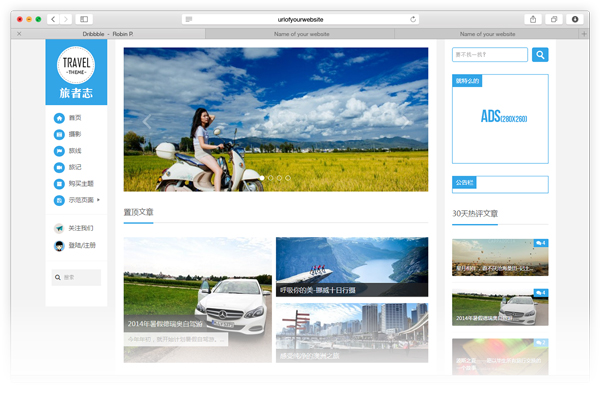This screenshot has width=600, height=393.
Task: Expand the 示范页面 submenu arrow
Action: tap(98, 200)
